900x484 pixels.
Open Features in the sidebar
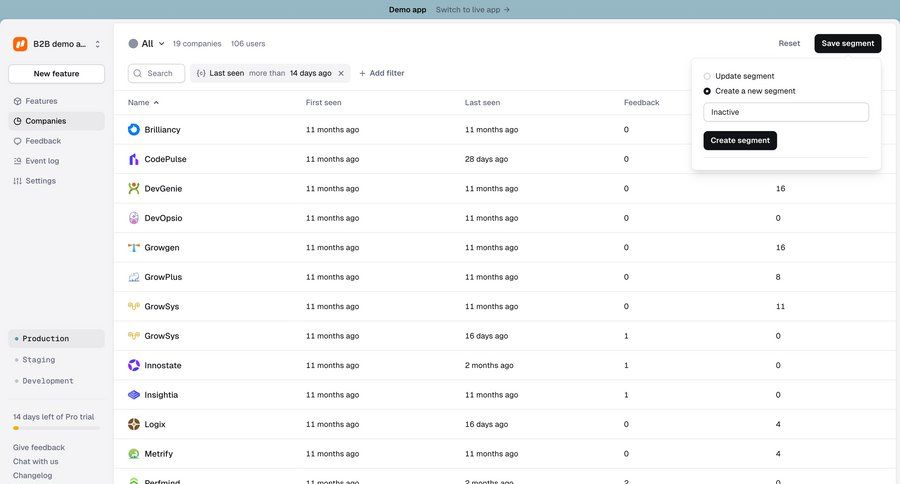tap(56, 101)
